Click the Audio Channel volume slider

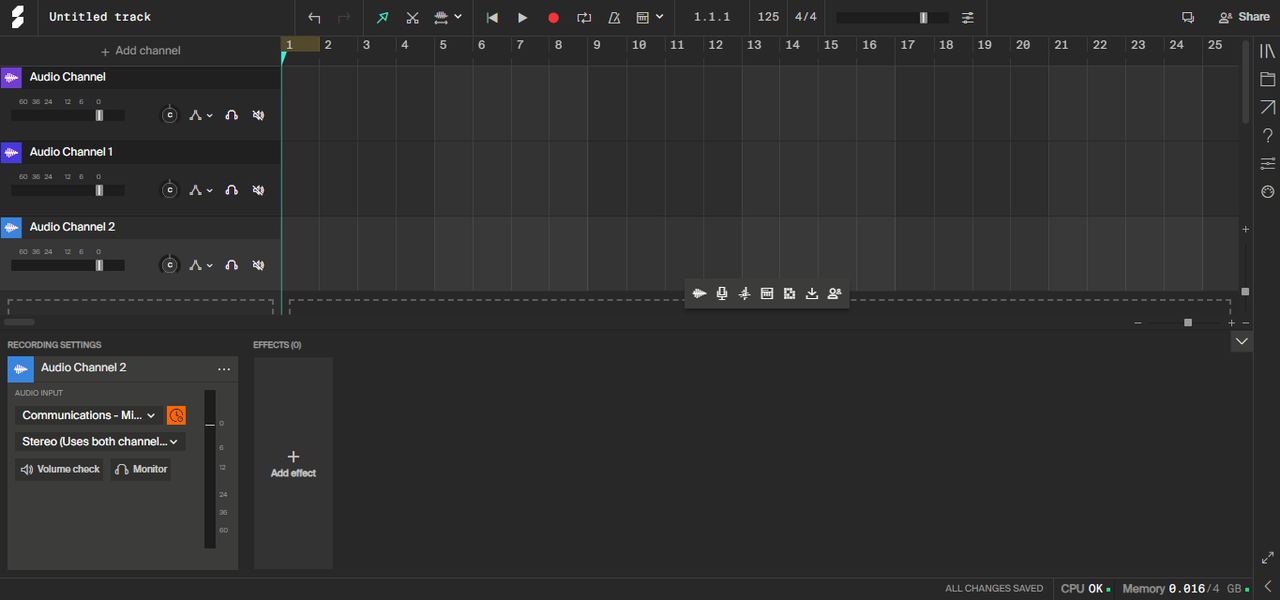click(x=68, y=115)
